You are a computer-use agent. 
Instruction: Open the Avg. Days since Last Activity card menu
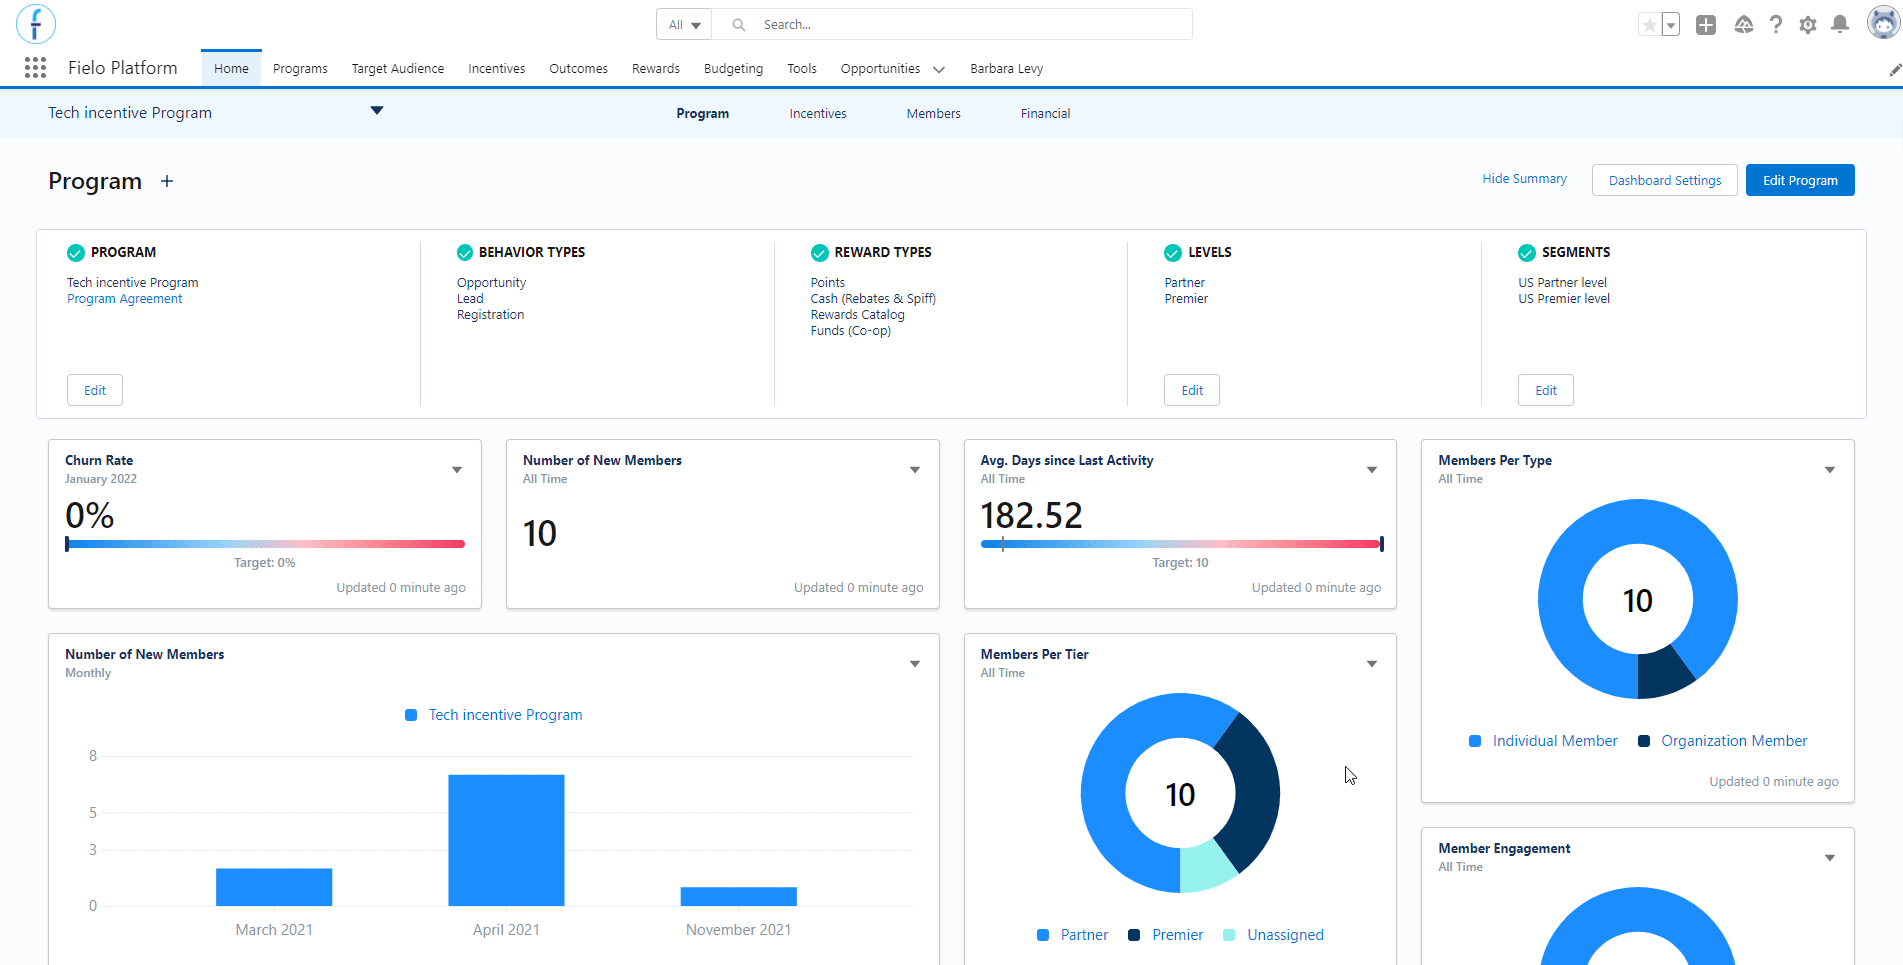tap(1372, 470)
